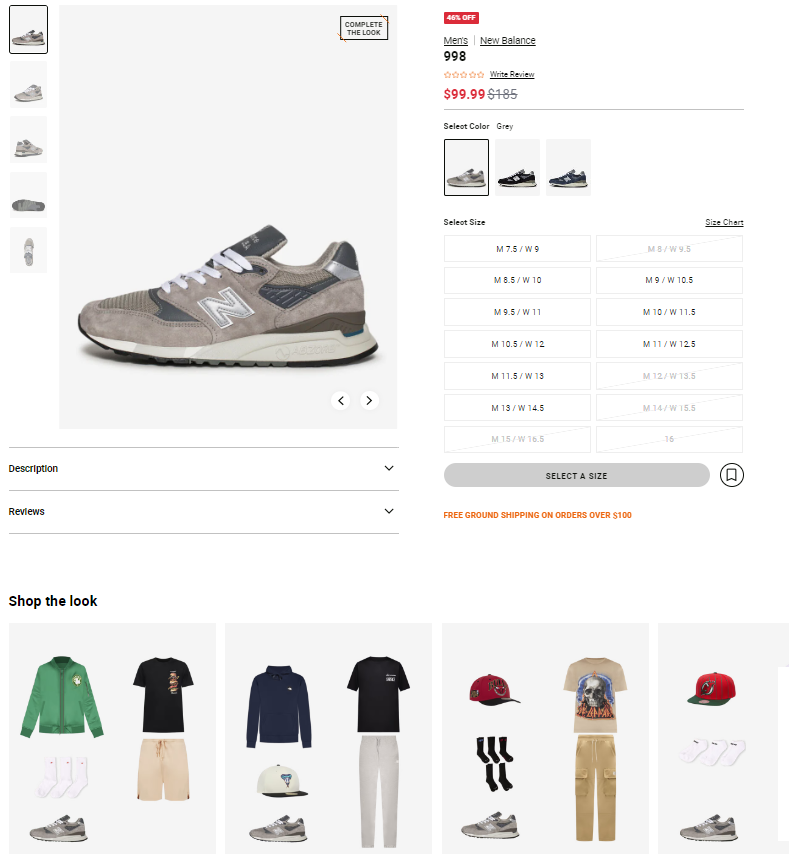Select the black shoe color swatch
Screen dimensions: 794x854
(x=517, y=167)
